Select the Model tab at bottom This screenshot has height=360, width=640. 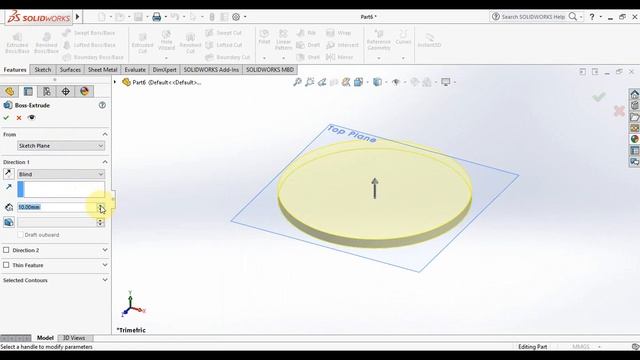[x=45, y=338]
